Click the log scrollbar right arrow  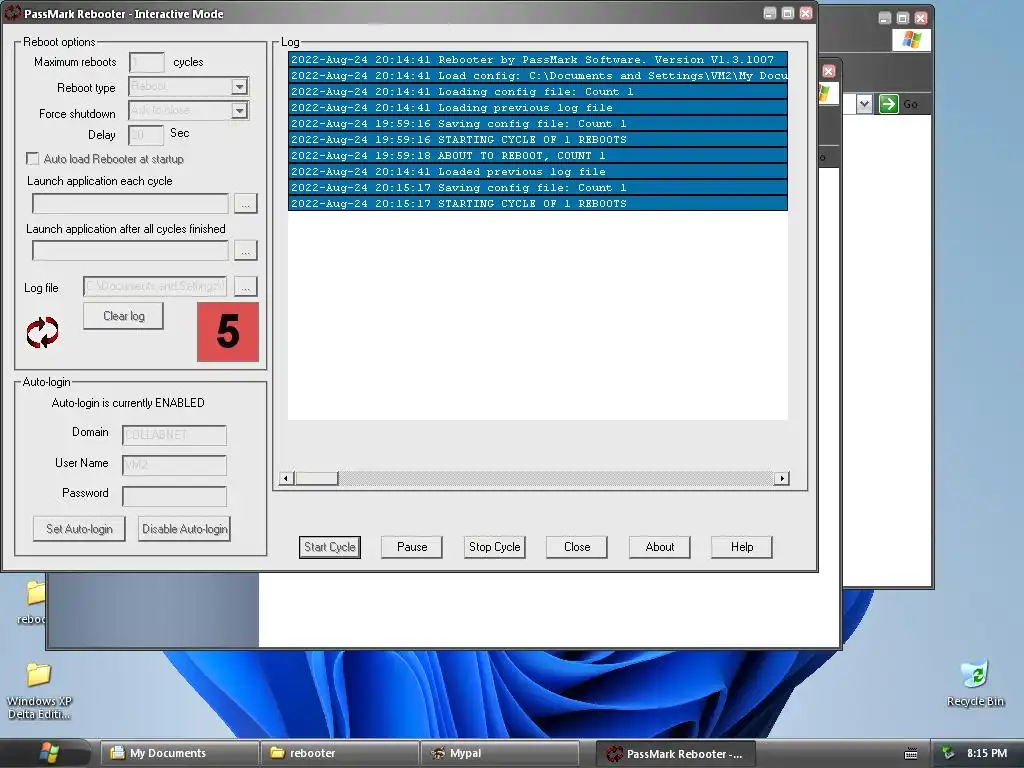781,479
